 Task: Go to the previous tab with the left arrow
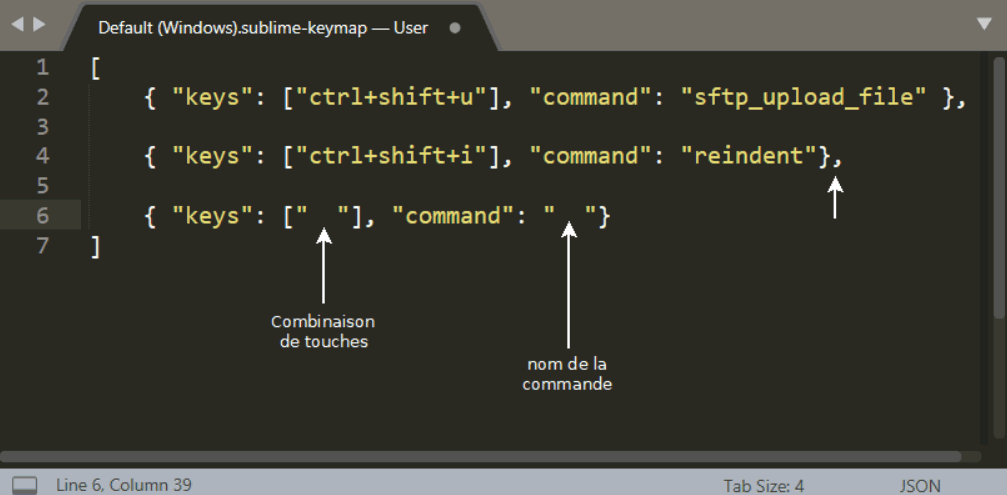click(x=17, y=24)
